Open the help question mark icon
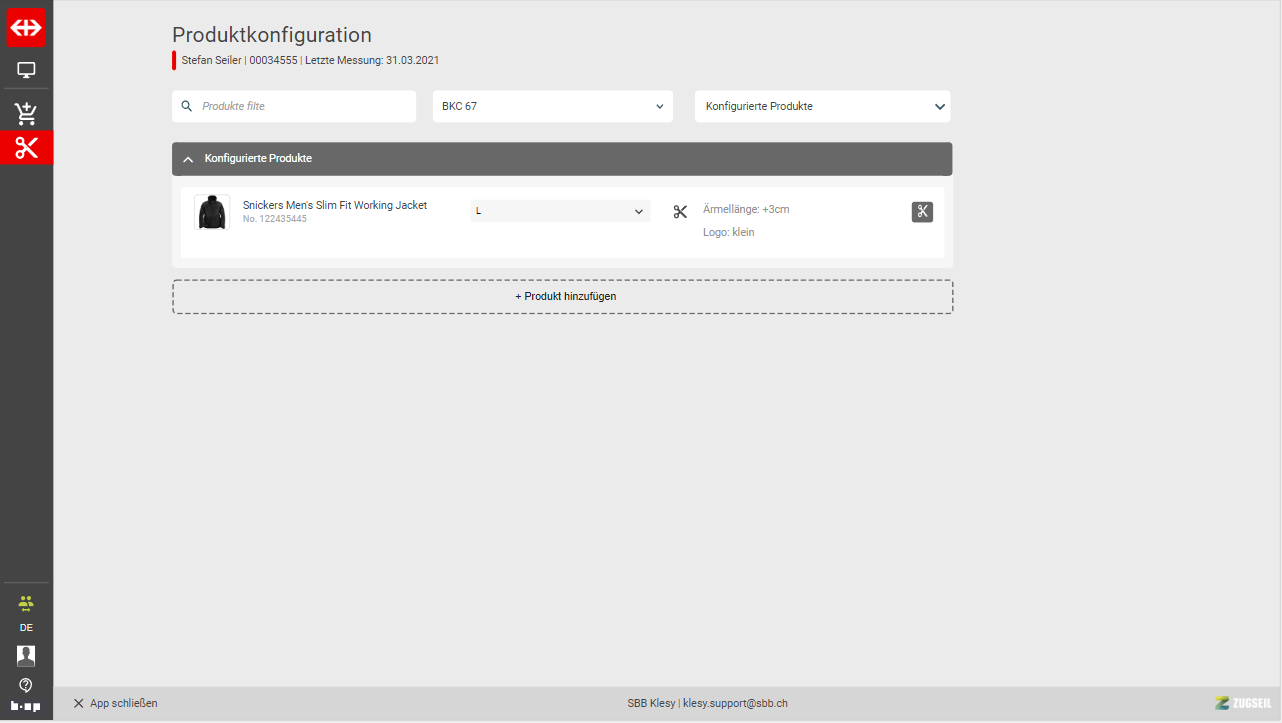1282x723 pixels. (x=26, y=685)
